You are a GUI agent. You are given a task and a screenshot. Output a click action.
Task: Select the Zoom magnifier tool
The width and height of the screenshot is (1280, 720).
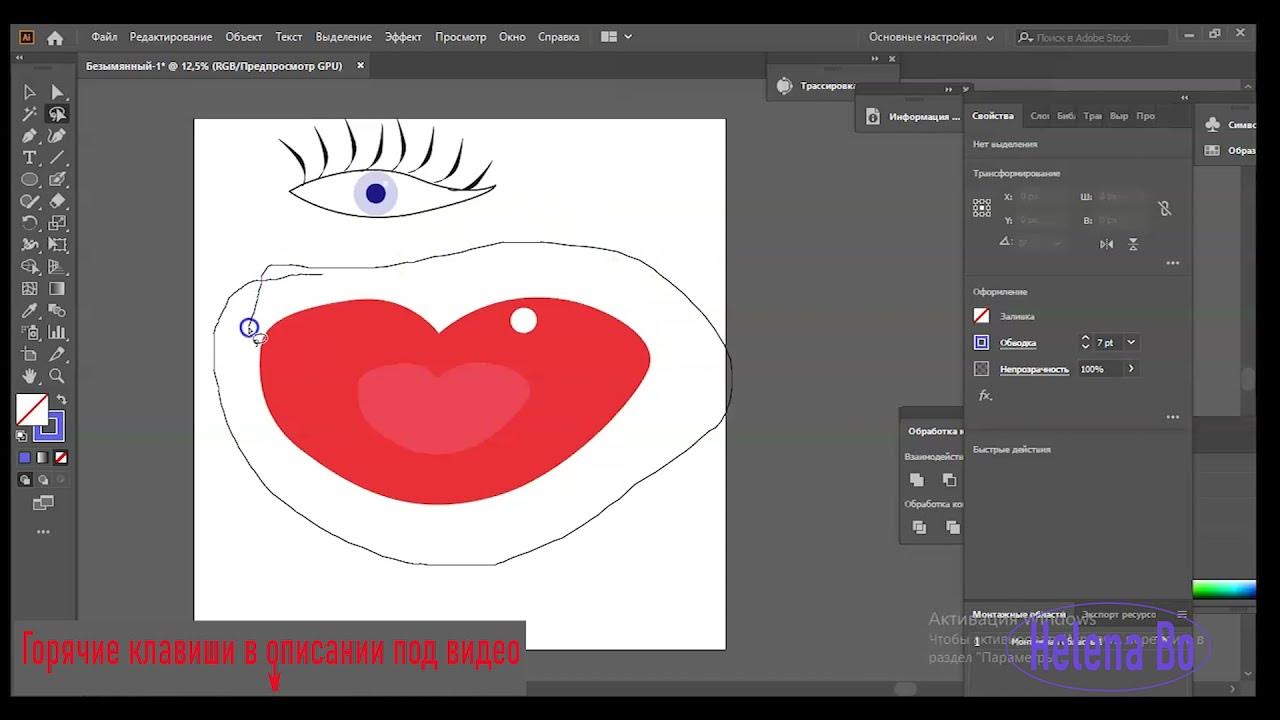(57, 377)
